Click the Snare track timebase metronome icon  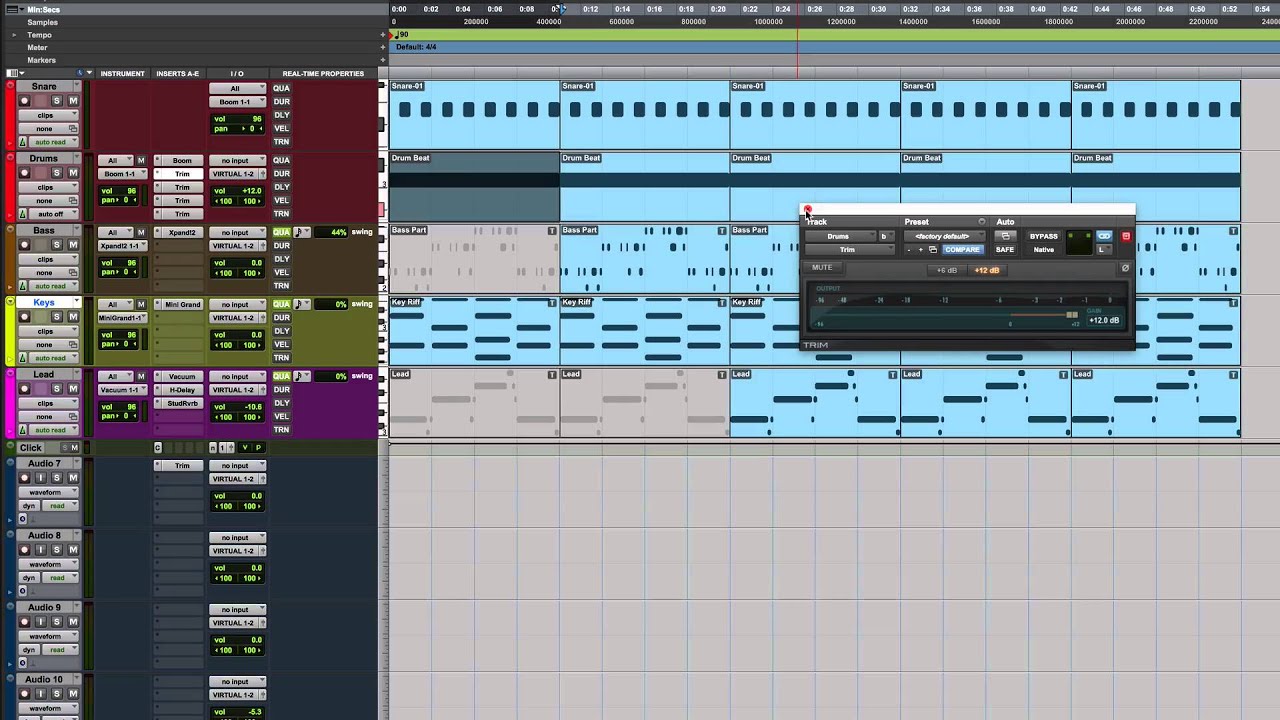pyautogui.click(x=23, y=142)
